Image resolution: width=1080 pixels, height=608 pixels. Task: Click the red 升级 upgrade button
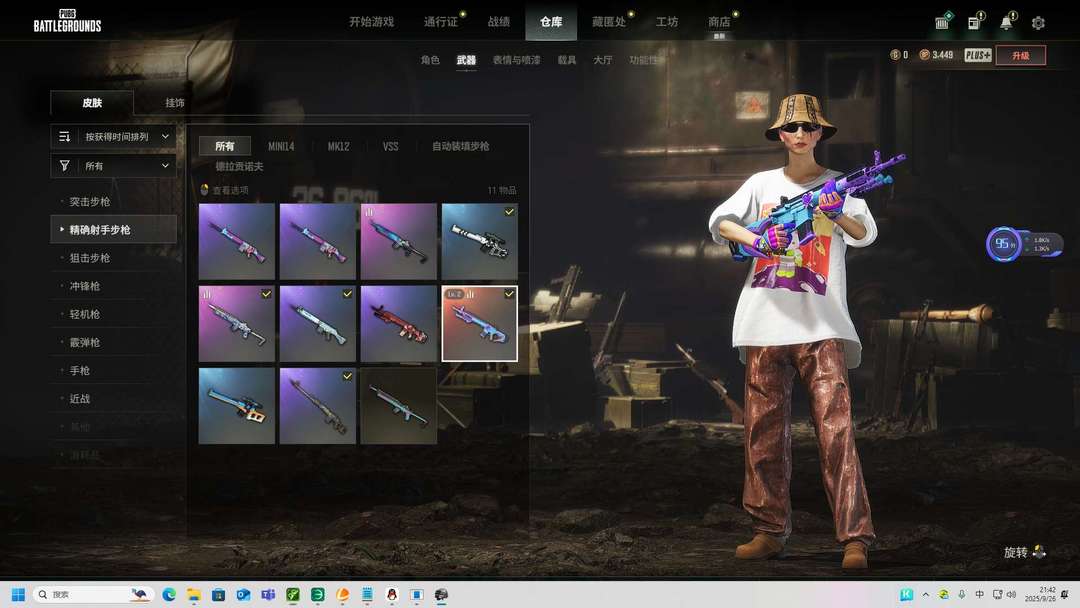[1021, 55]
